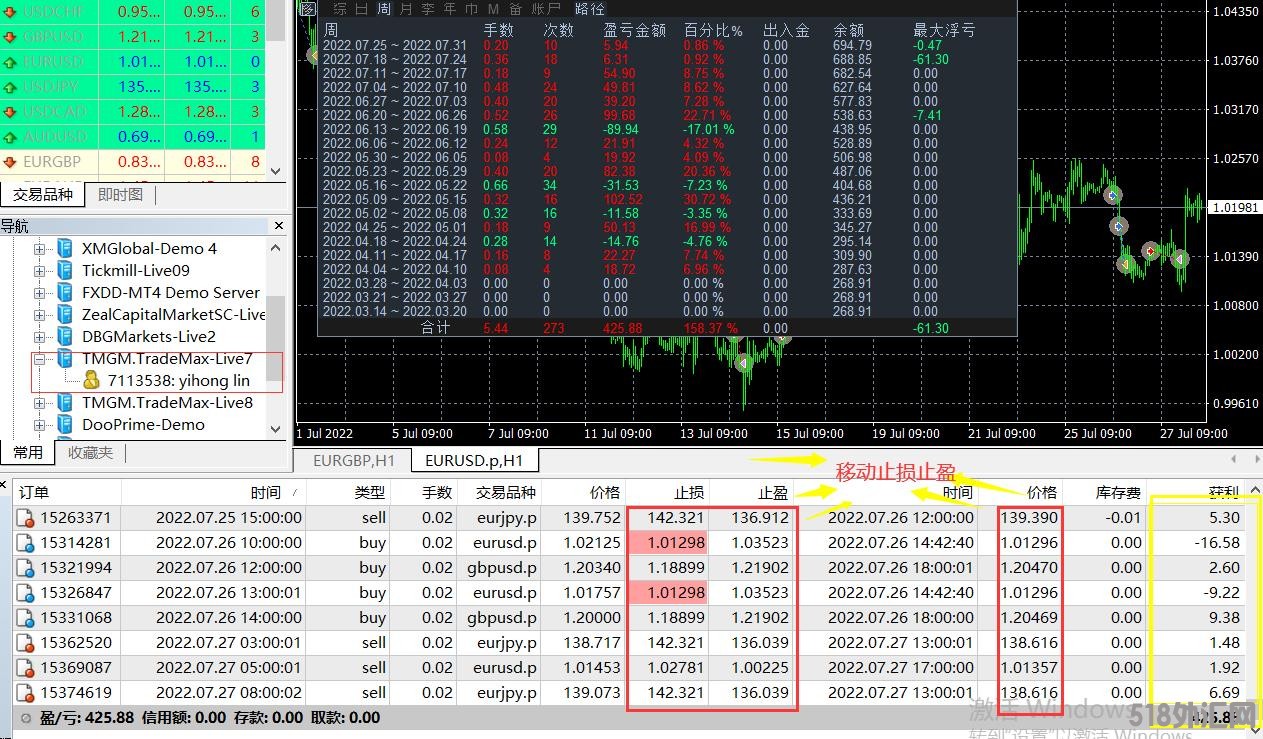Click order 15263371's sell order icon
This screenshot has height=739, width=1263.
pos(26,518)
